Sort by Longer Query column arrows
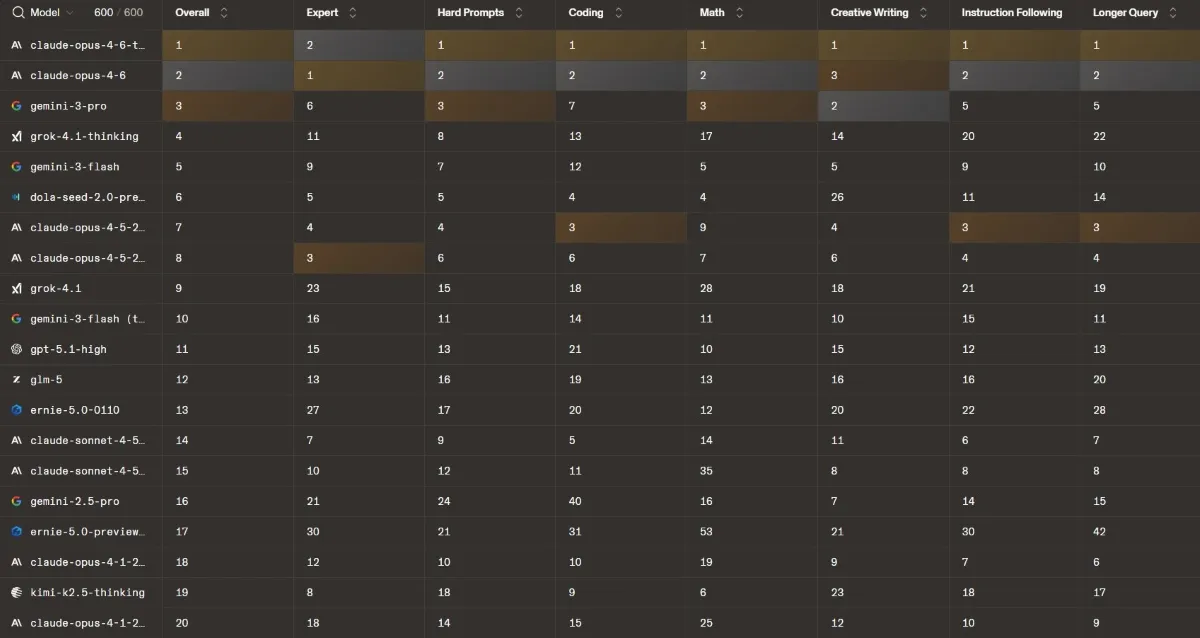 click(x=1173, y=13)
